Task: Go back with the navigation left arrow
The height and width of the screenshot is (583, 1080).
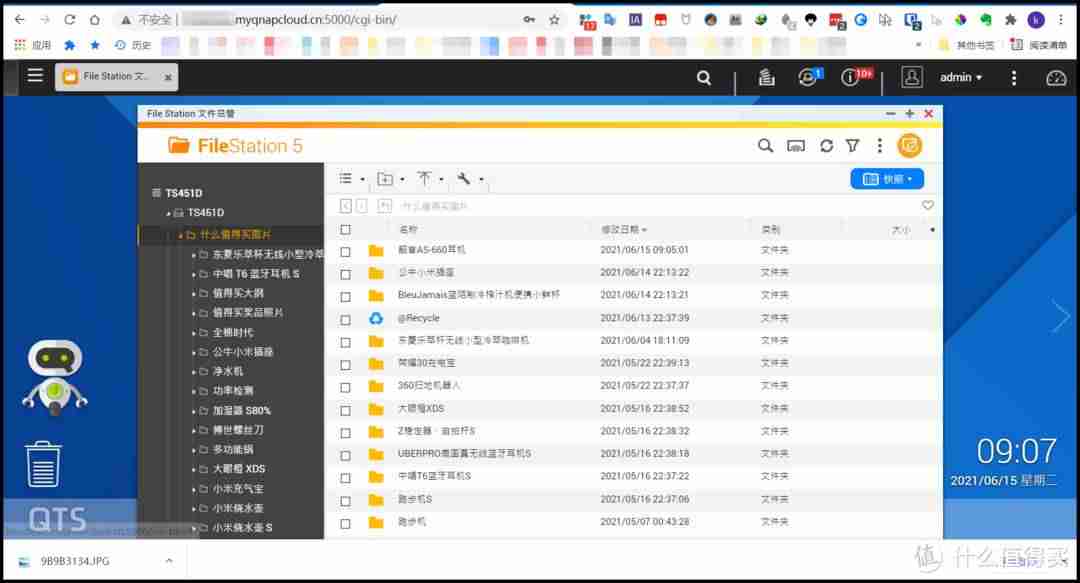Action: [x=346, y=205]
